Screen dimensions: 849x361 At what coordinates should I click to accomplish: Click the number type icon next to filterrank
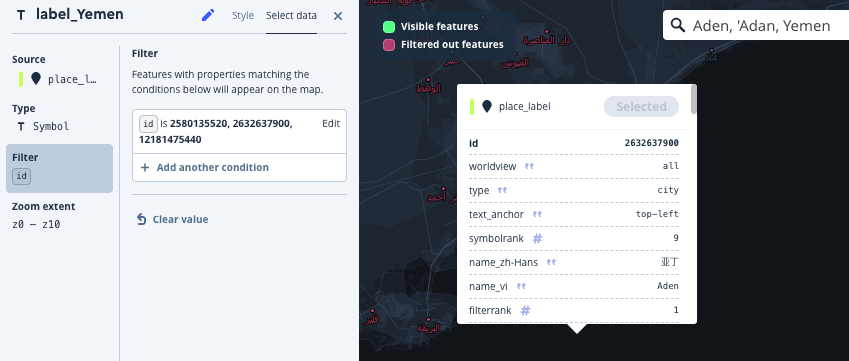(x=525, y=311)
